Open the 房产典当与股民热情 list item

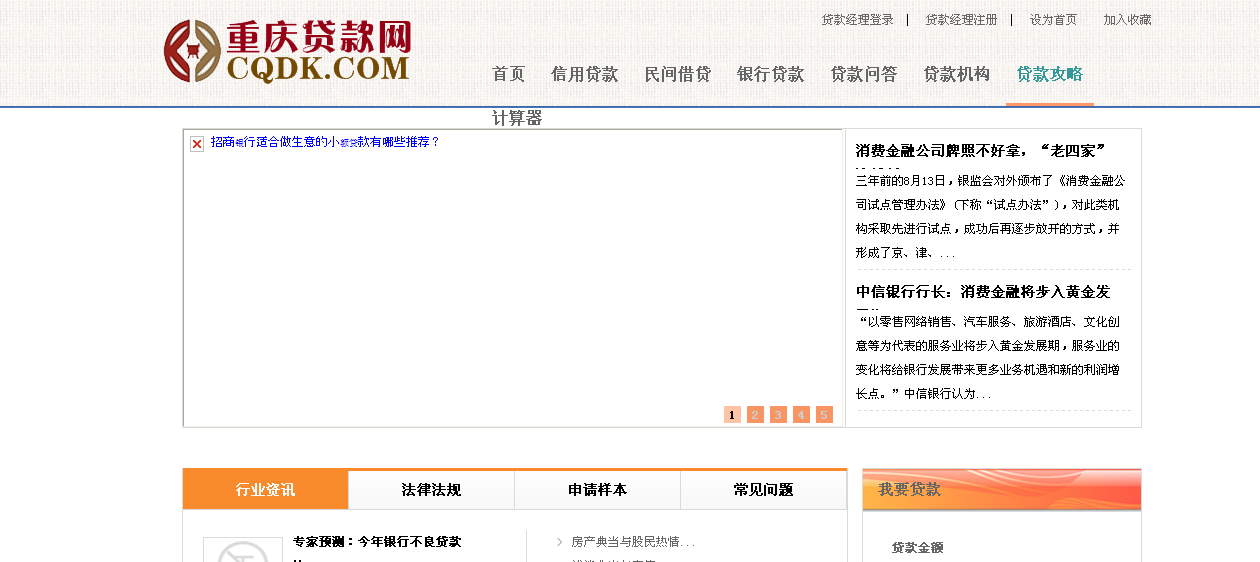[x=632, y=542]
